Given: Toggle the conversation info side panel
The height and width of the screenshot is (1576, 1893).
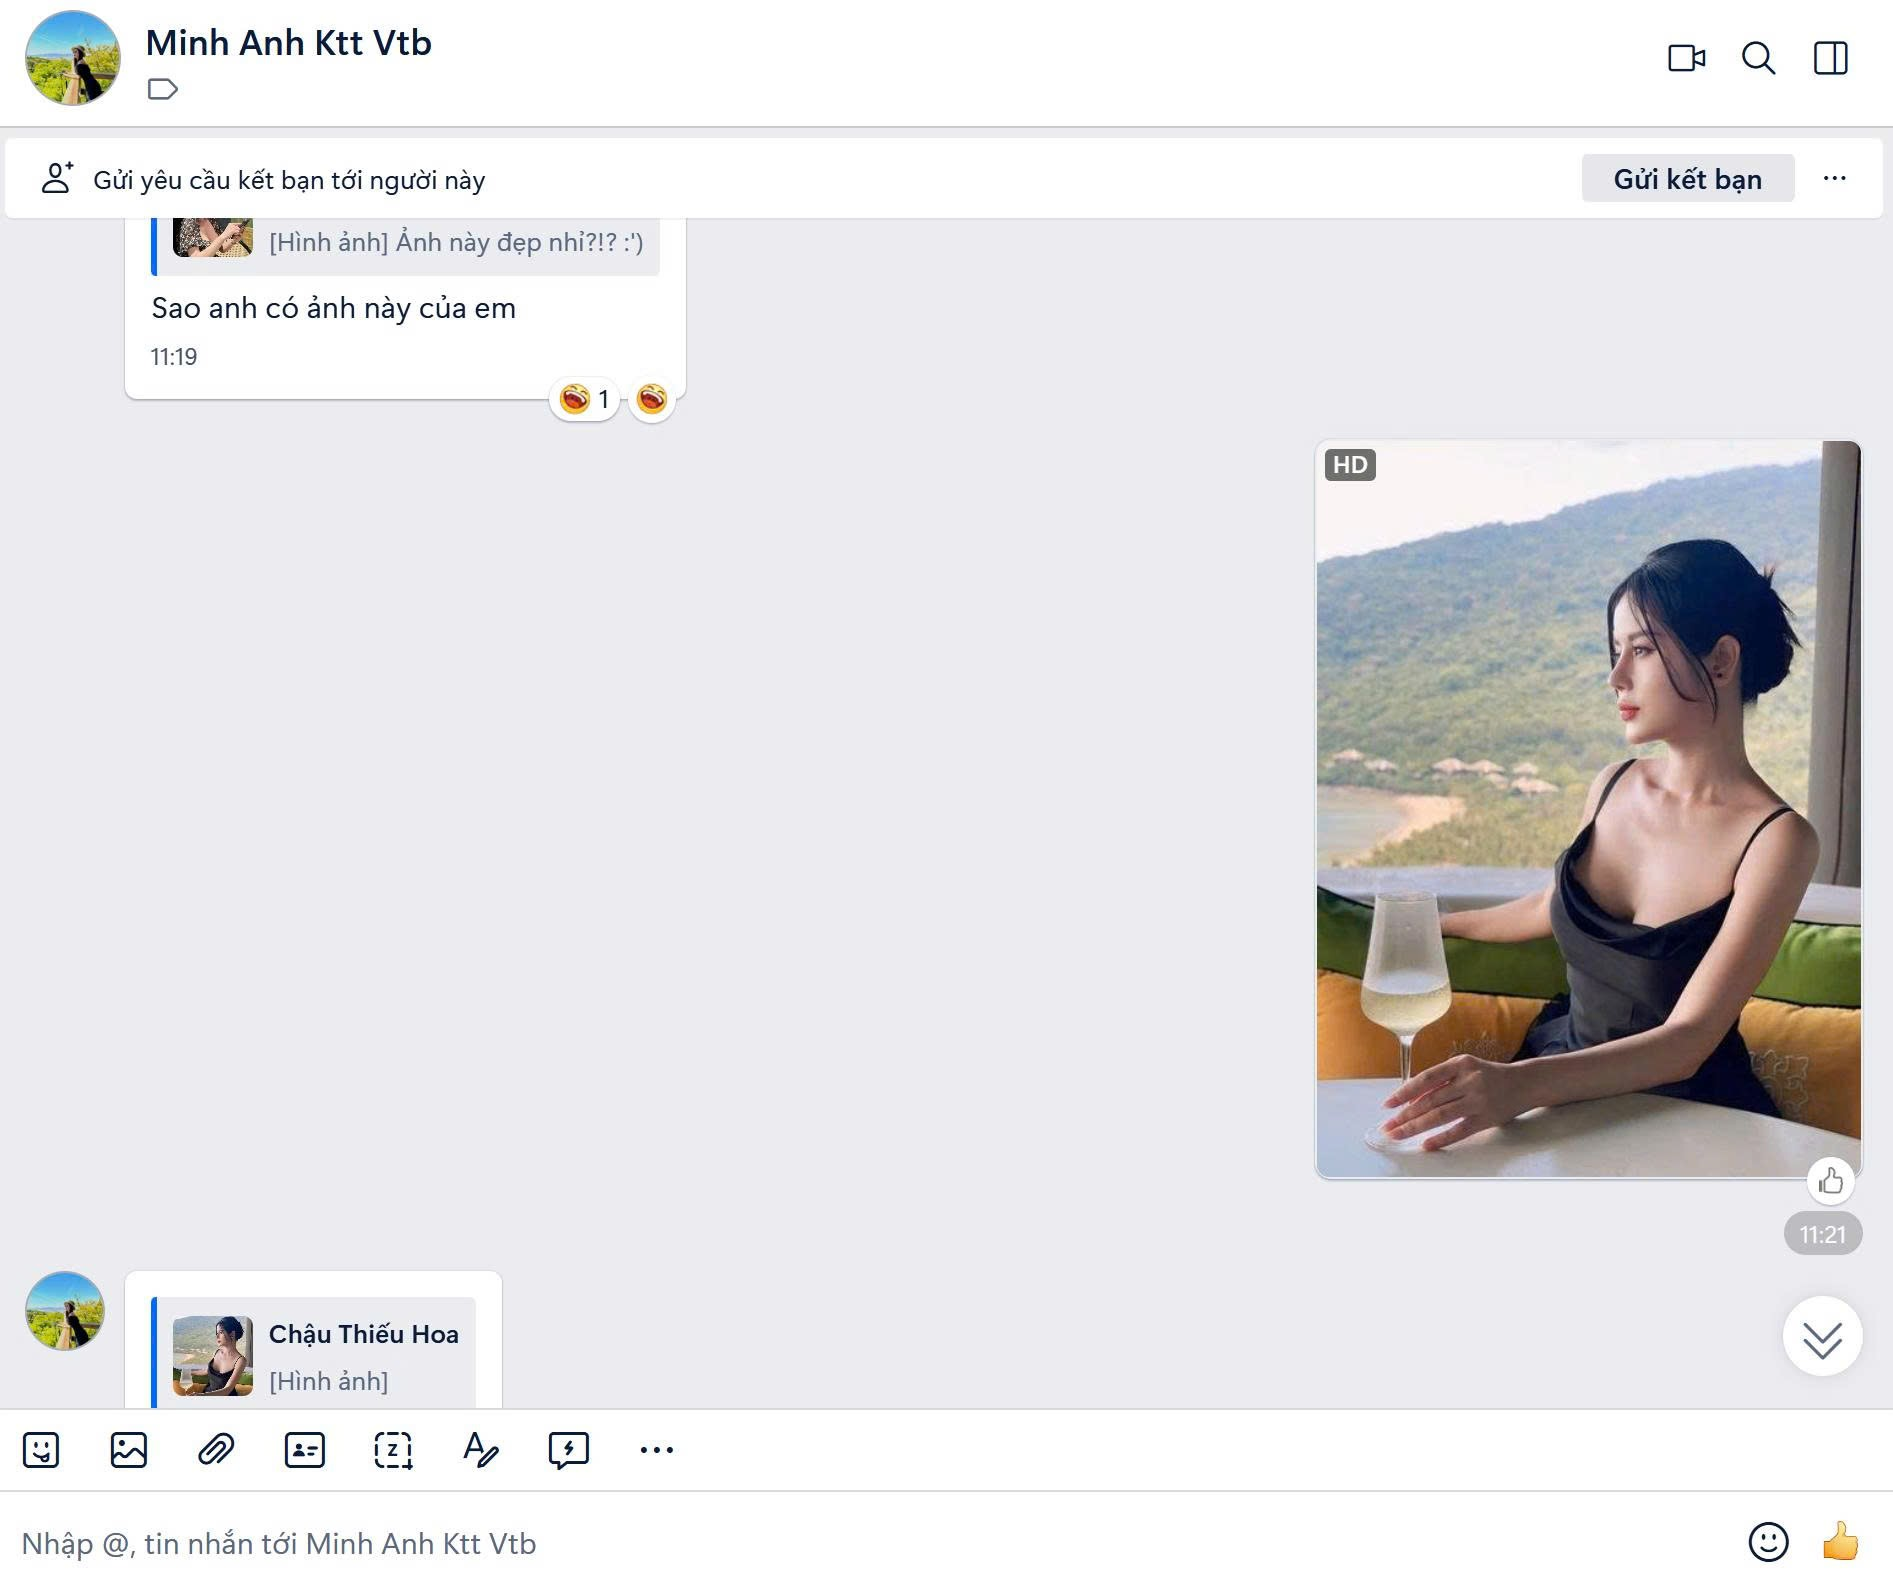Looking at the screenshot, I should 1830,58.
